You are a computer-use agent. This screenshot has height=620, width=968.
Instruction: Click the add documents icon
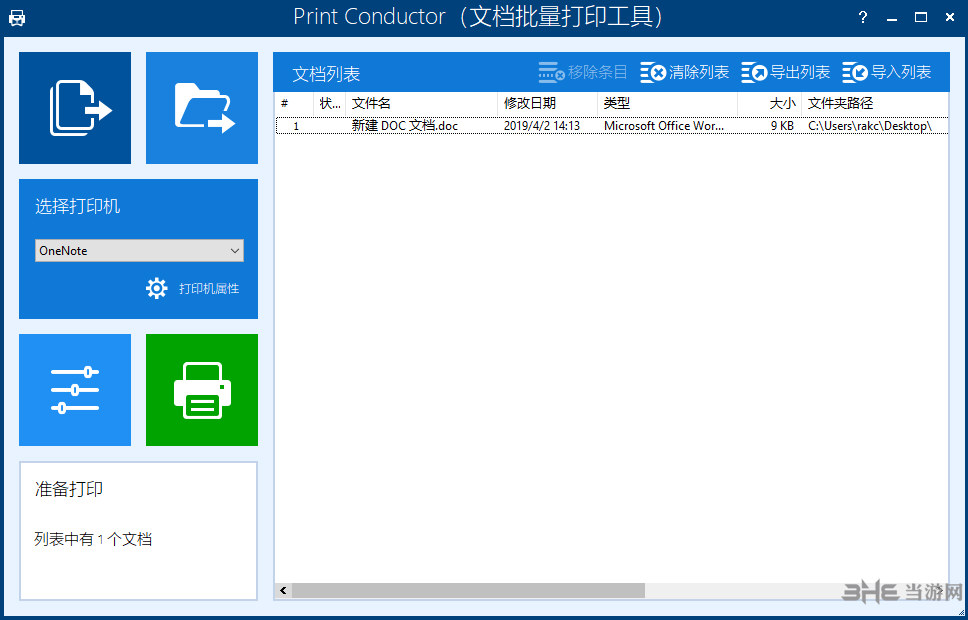(x=74, y=107)
